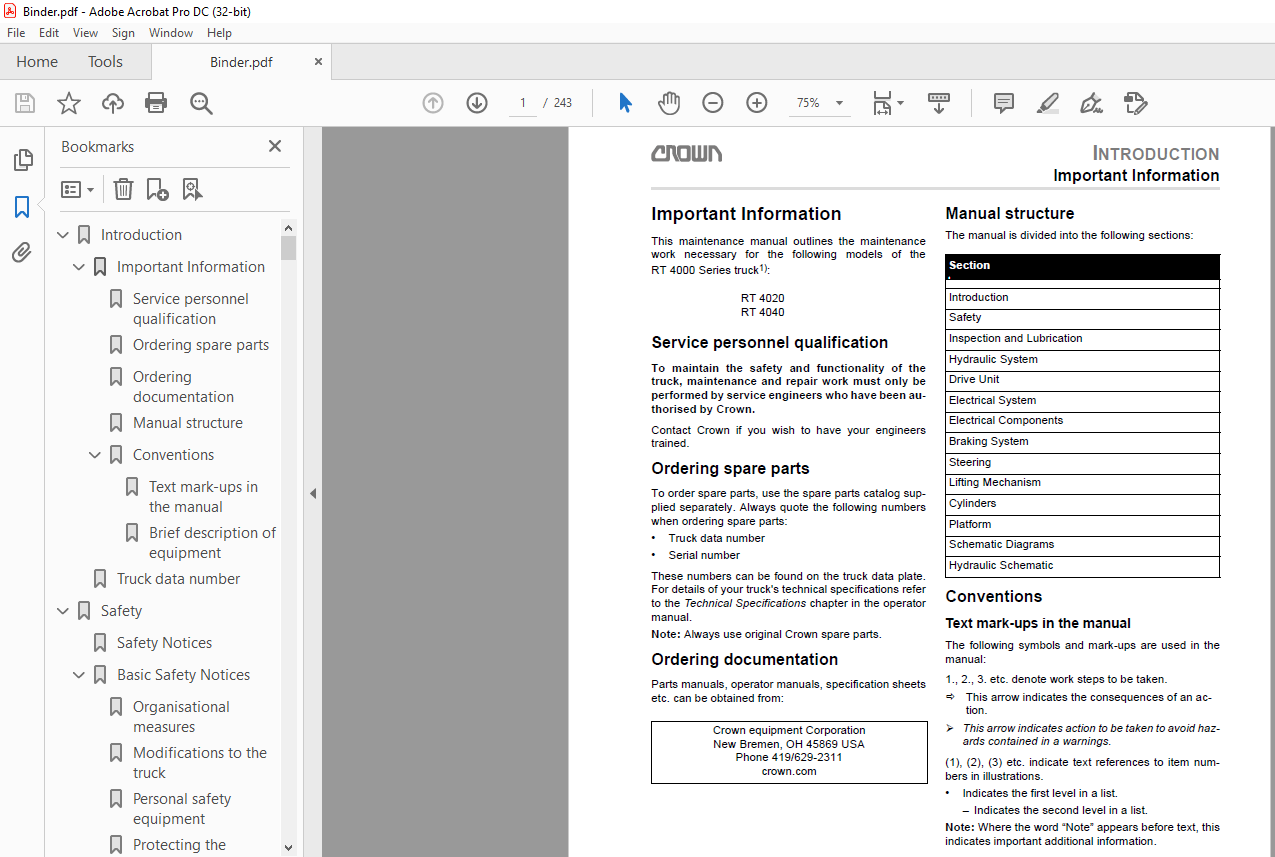Open Personal safety equipment bookmark
The image size is (1275, 857).
tap(182, 809)
